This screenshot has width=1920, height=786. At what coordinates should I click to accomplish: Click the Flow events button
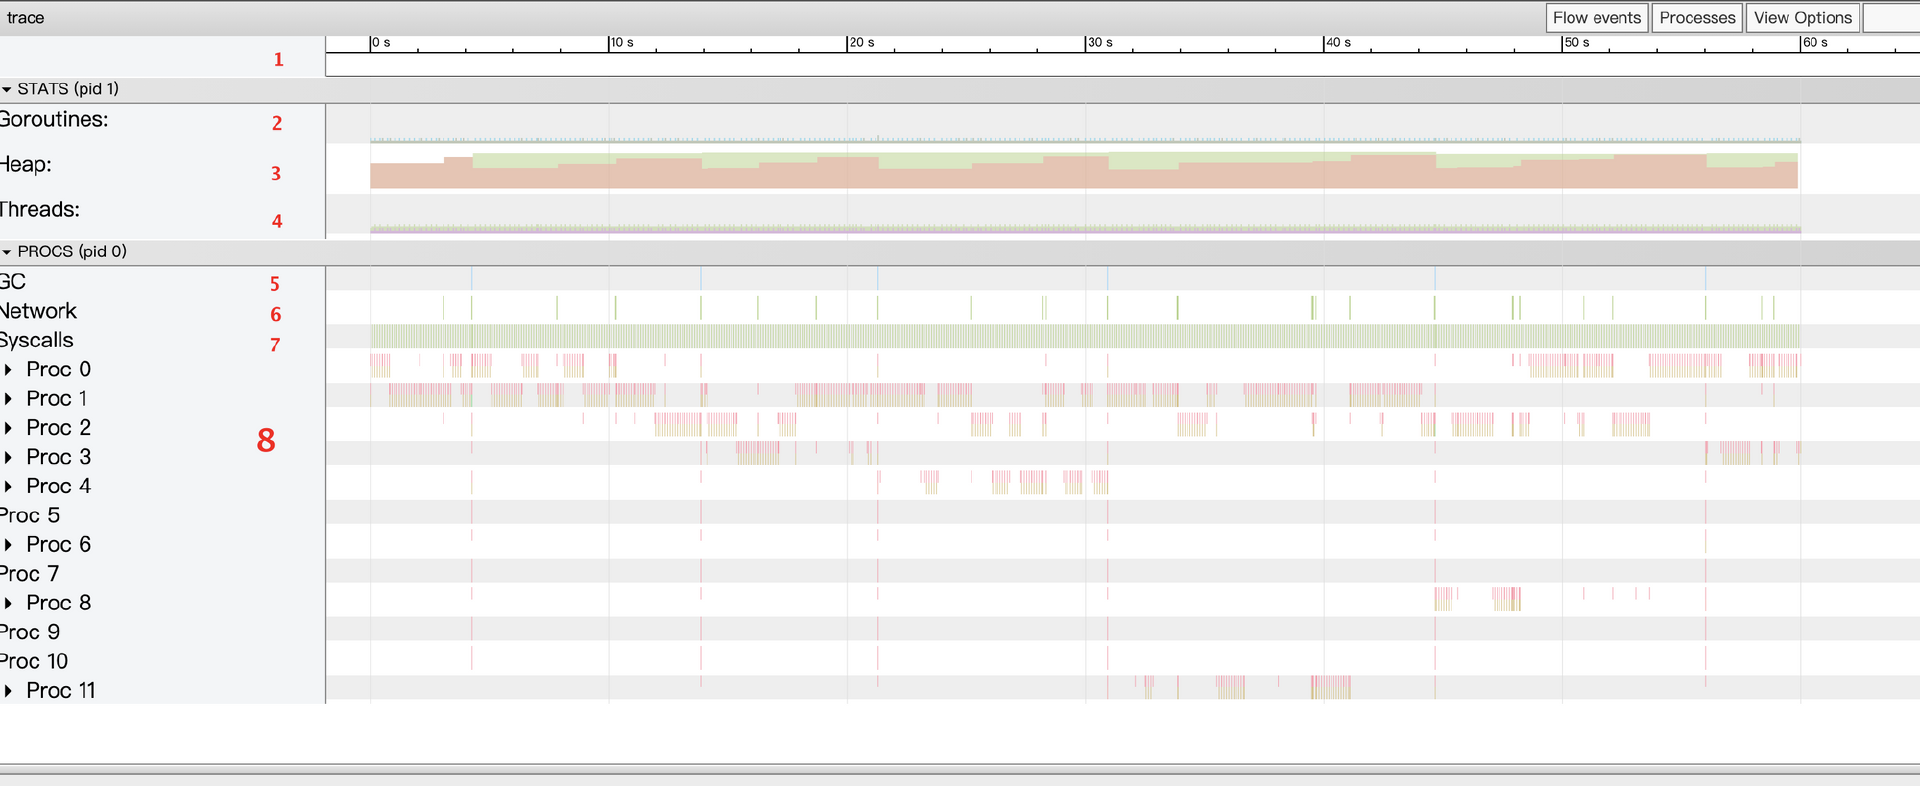1596,18
